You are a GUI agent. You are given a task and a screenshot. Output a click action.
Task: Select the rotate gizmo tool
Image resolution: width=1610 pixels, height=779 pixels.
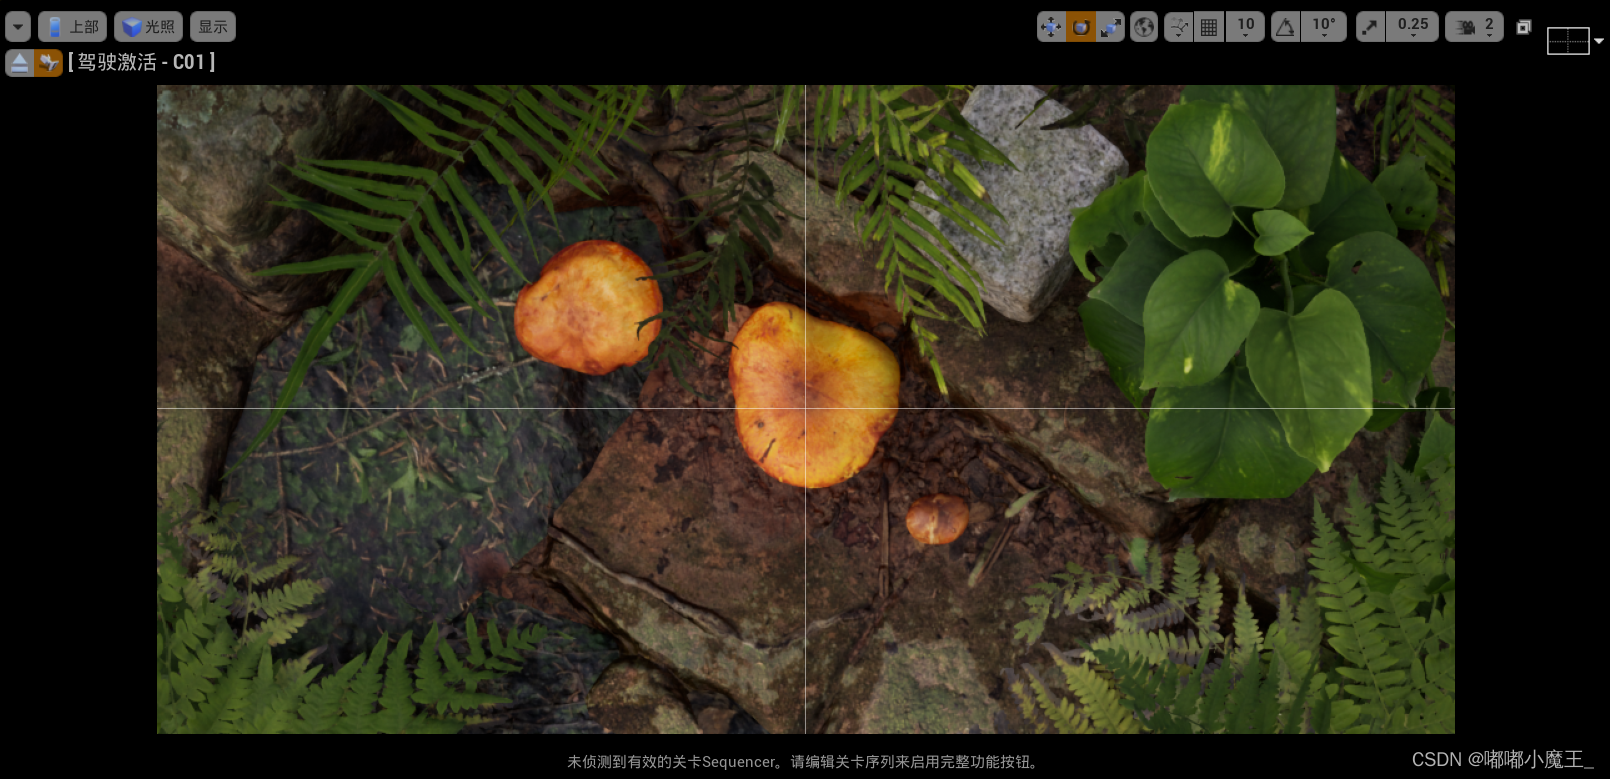tap(1081, 27)
